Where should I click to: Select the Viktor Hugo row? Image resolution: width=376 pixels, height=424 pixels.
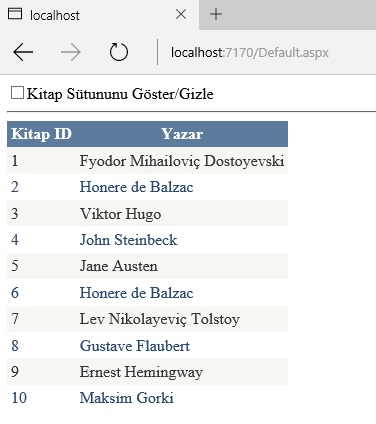point(147,214)
